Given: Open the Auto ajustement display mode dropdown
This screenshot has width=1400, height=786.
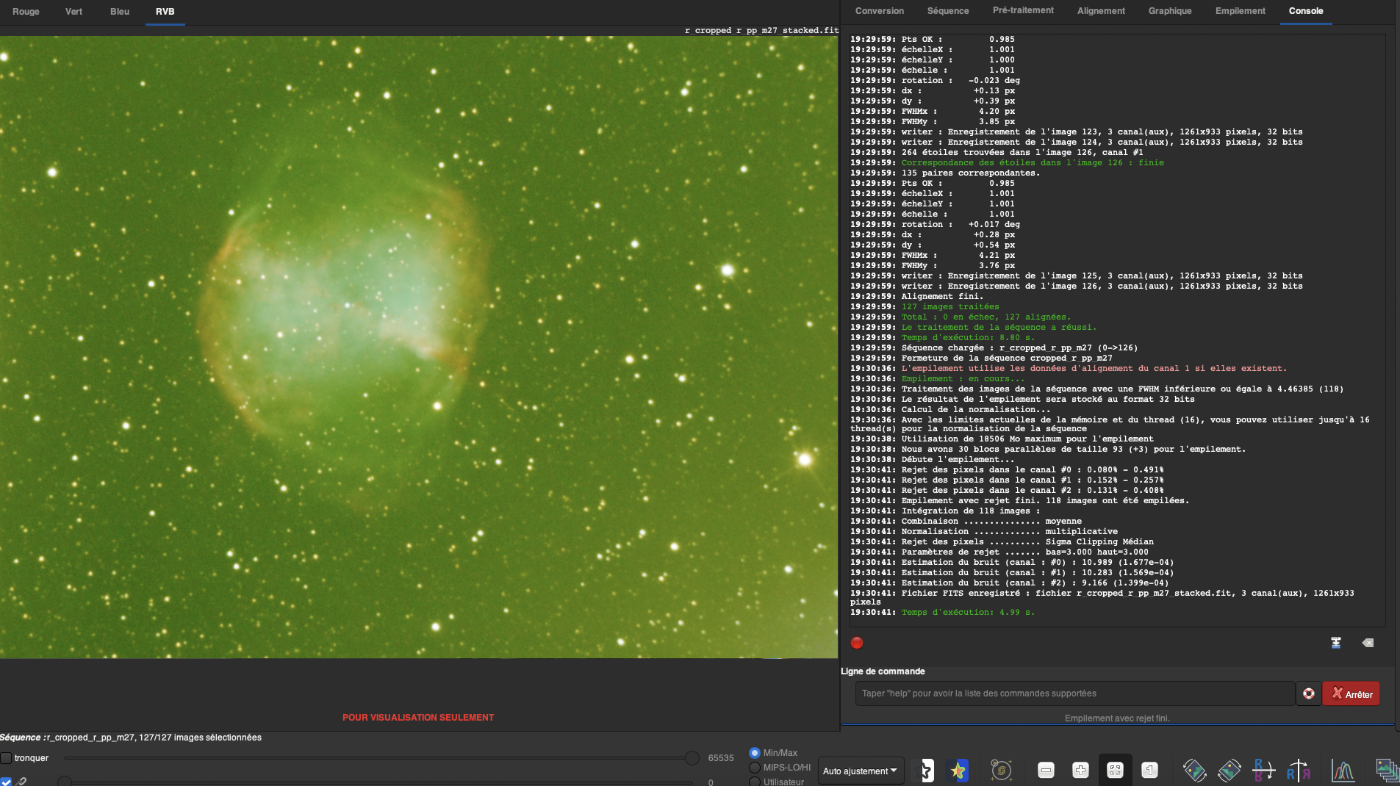Looking at the screenshot, I should 861,771.
